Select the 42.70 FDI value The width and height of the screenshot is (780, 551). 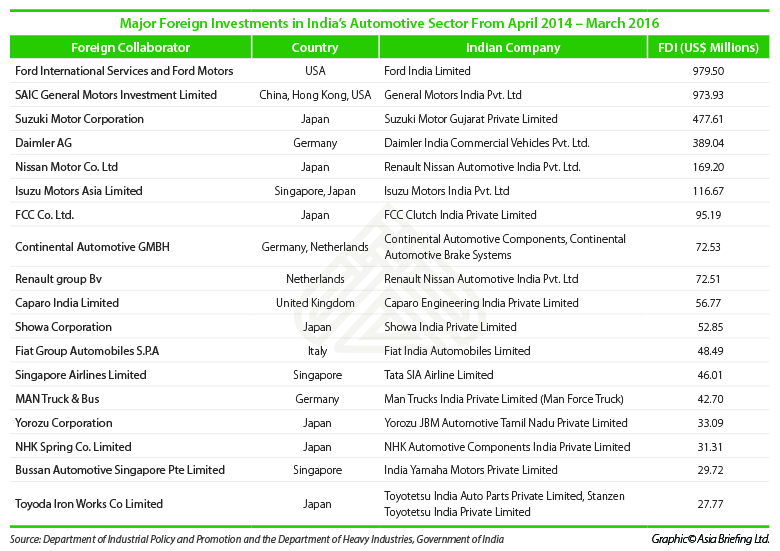710,399
